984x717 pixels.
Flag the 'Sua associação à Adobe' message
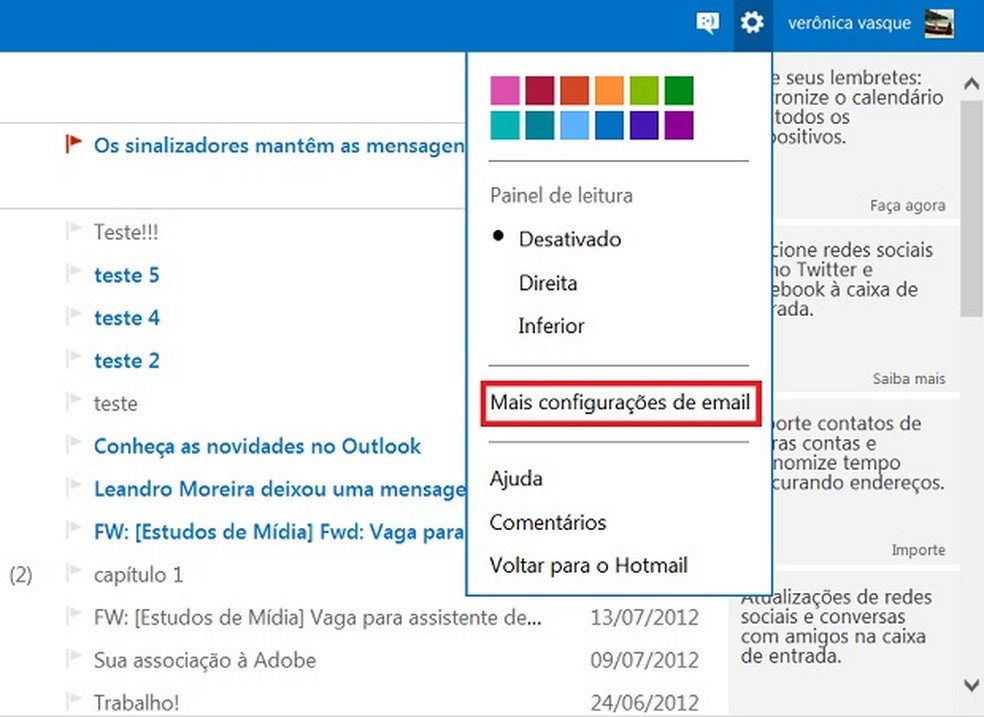[74, 660]
